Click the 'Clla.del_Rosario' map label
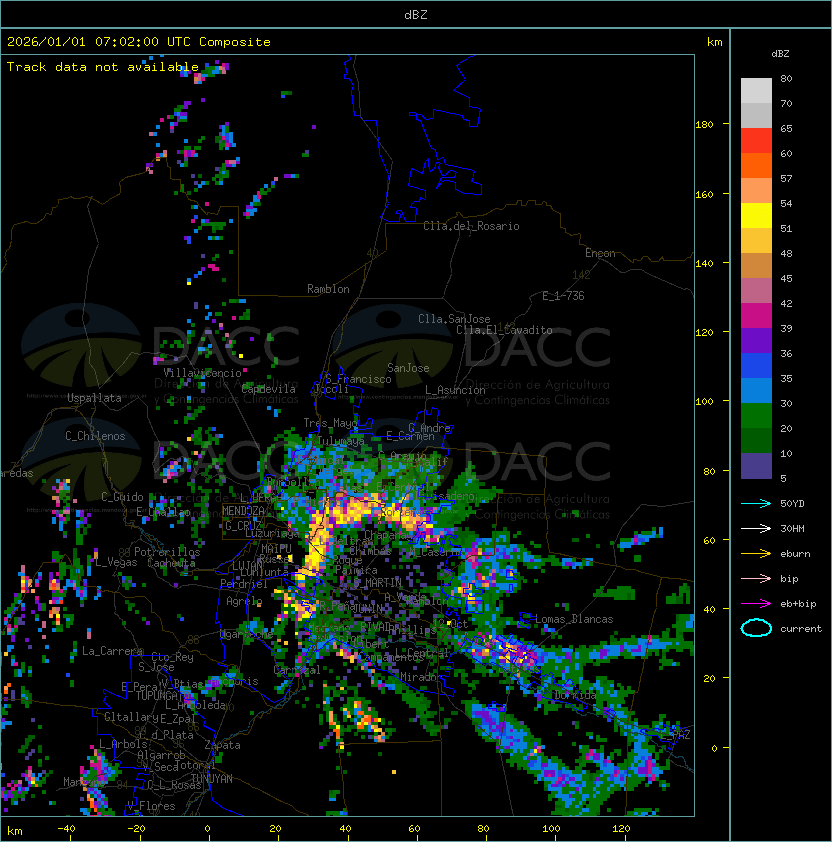The height and width of the screenshot is (842, 832). [471, 226]
